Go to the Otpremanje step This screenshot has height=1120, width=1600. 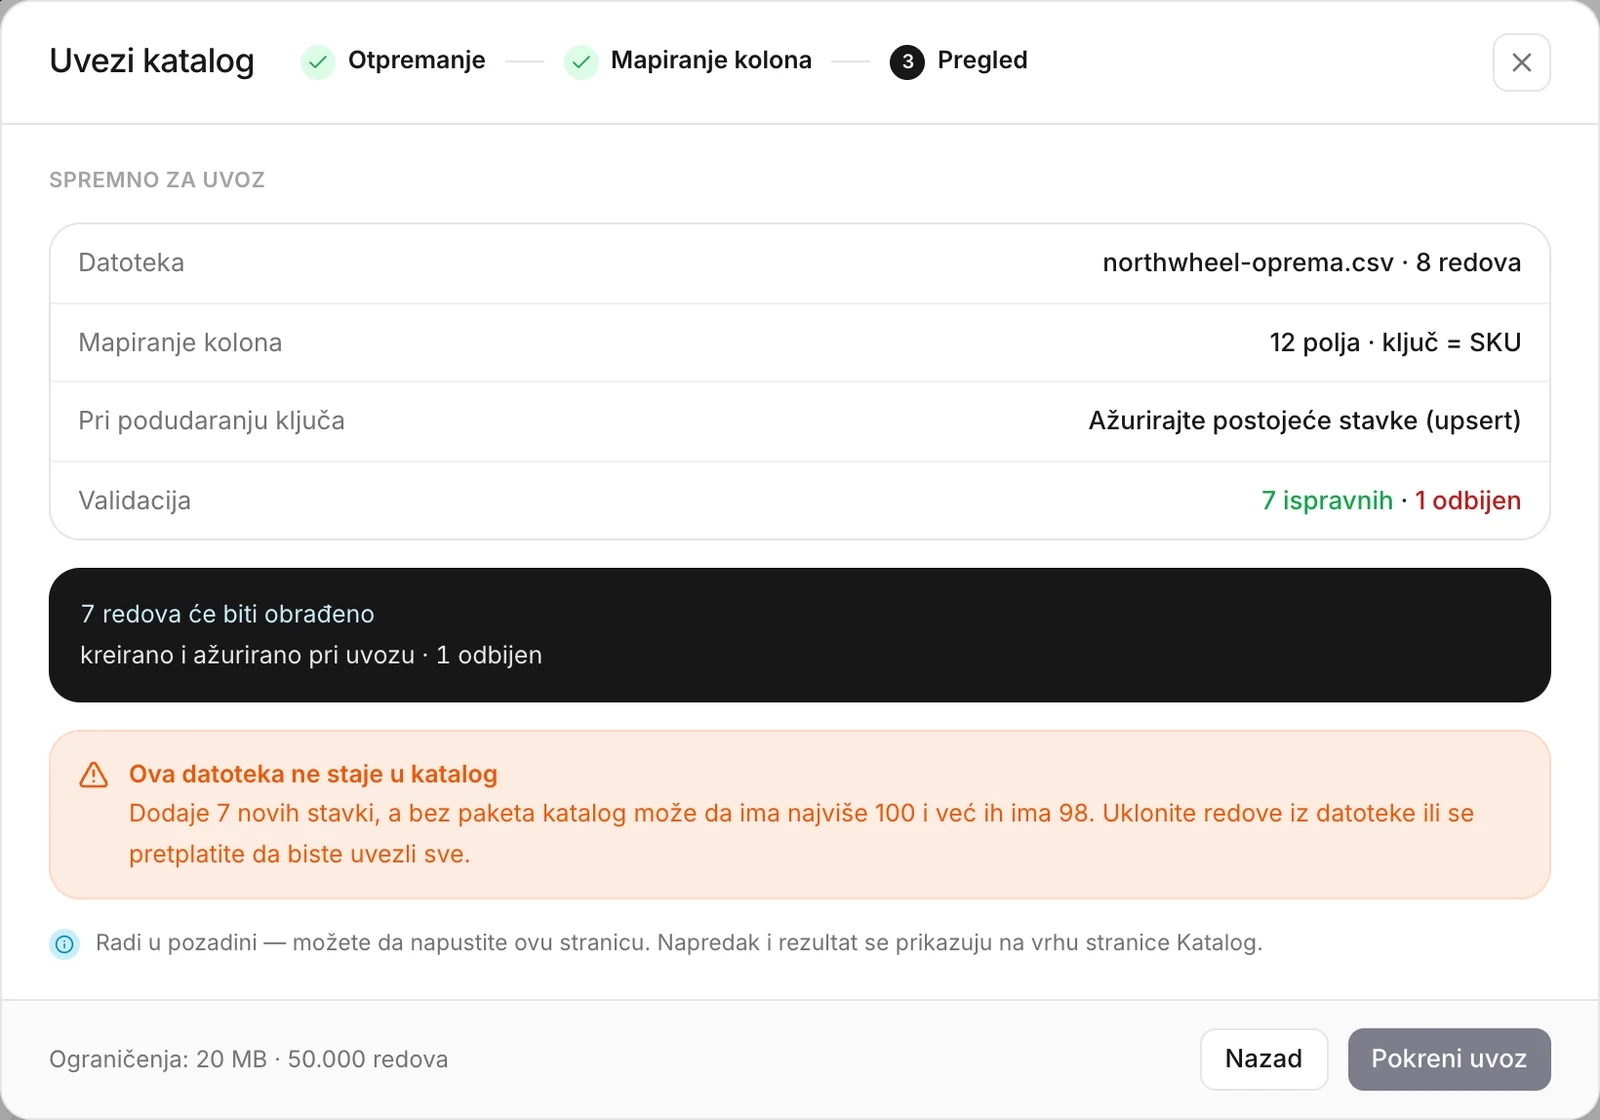[x=416, y=60]
